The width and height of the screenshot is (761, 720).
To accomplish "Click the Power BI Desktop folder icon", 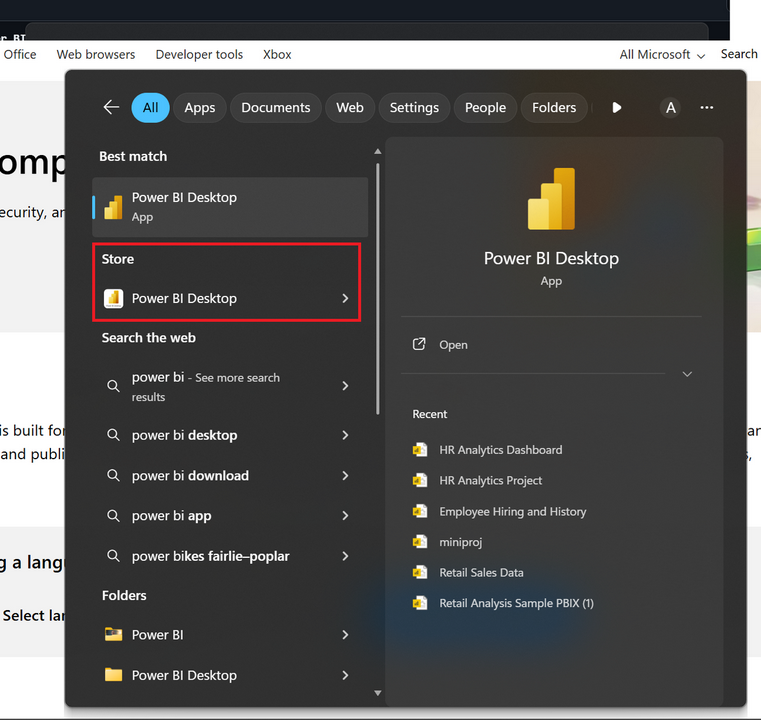I will point(114,674).
